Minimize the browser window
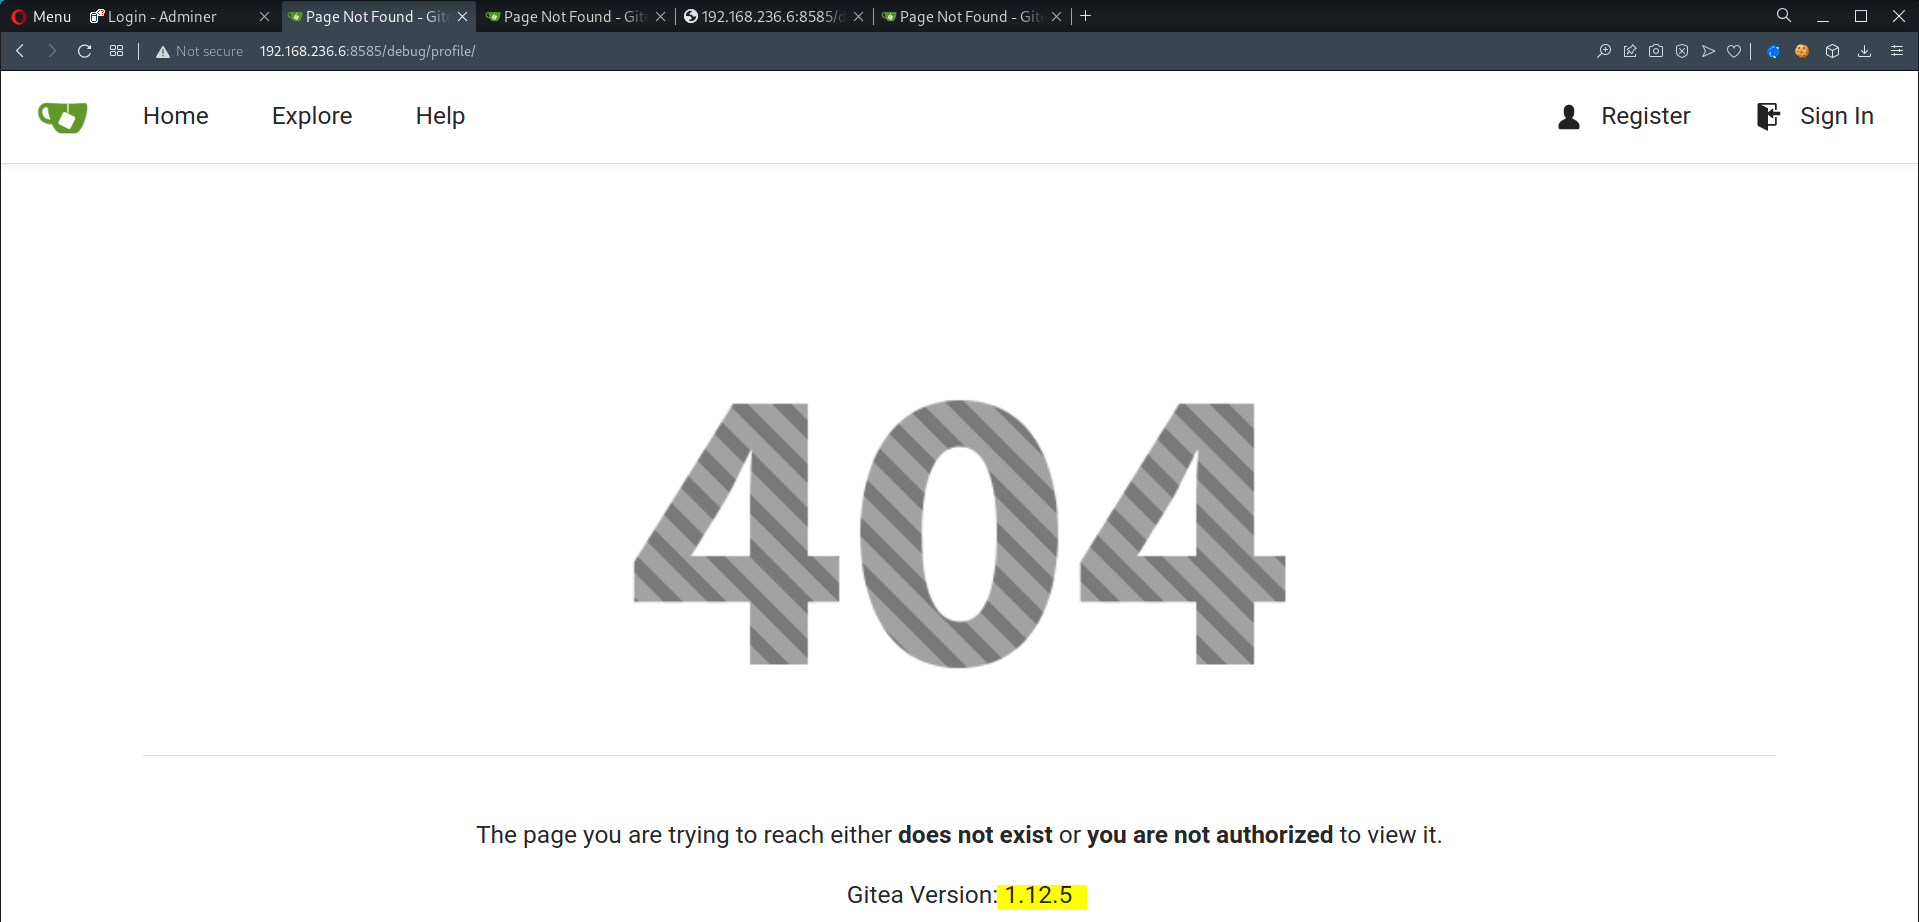The height and width of the screenshot is (922, 1919). [x=1823, y=17]
